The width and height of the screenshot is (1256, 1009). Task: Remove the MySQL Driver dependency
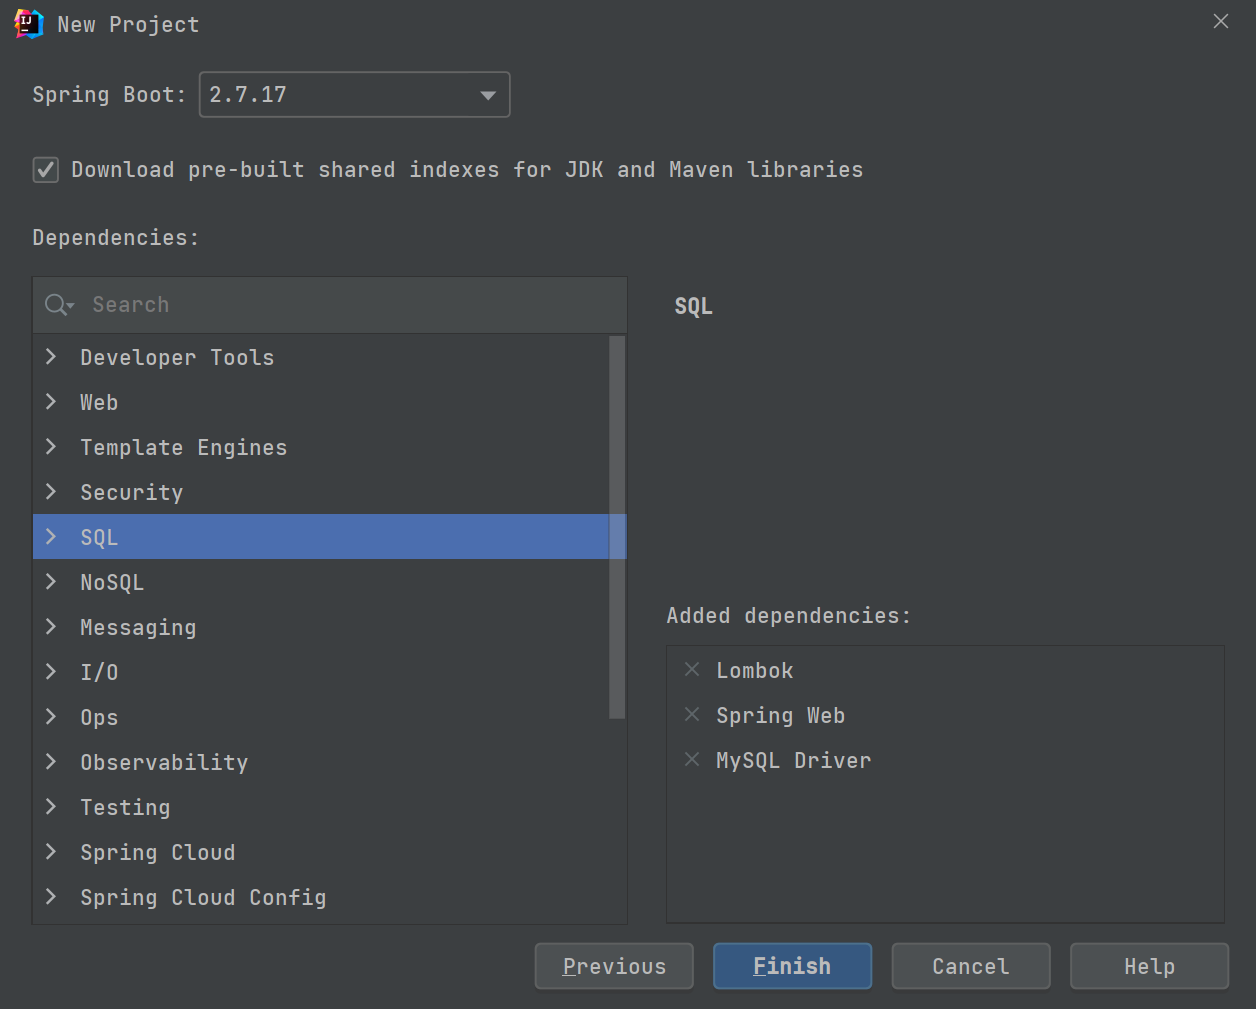click(692, 760)
